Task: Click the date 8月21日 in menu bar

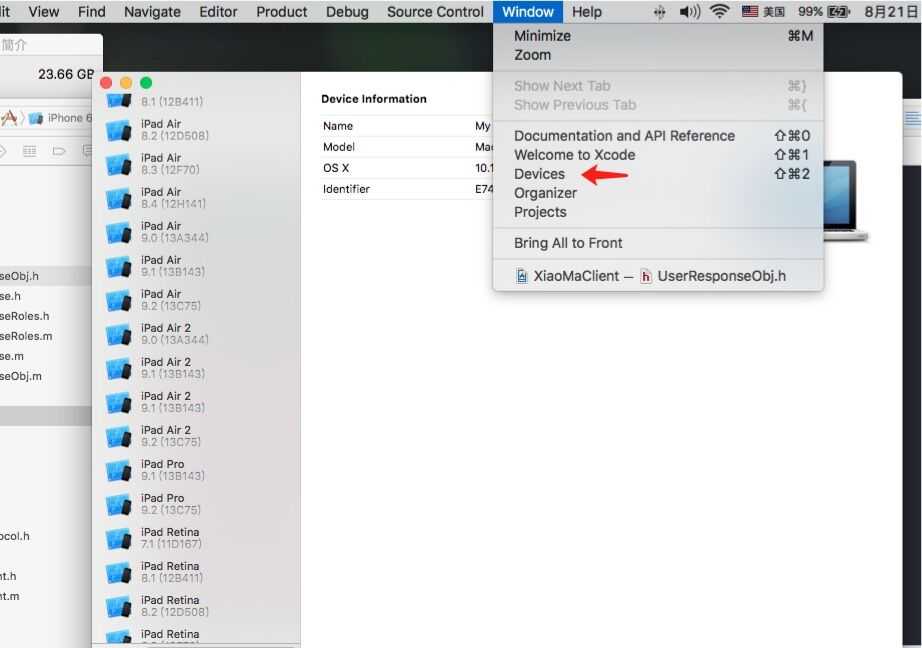Action: (x=891, y=12)
